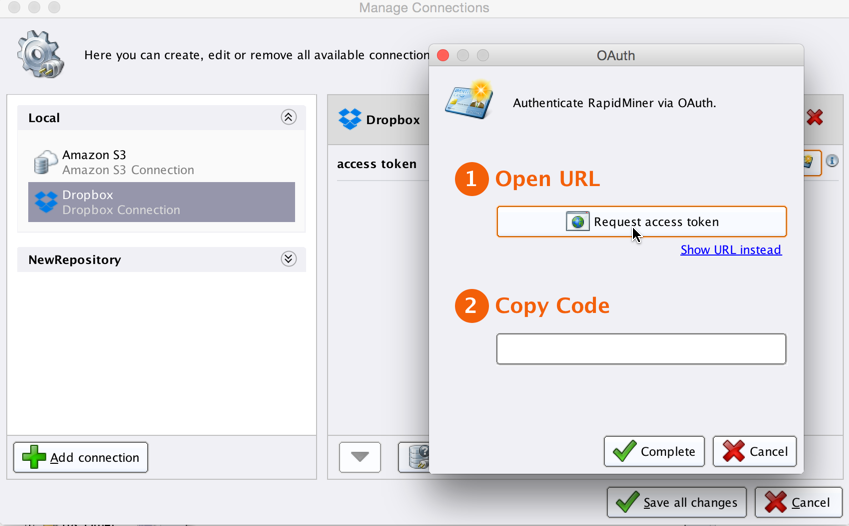
Task: Click the Request access token button
Action: pos(641,222)
